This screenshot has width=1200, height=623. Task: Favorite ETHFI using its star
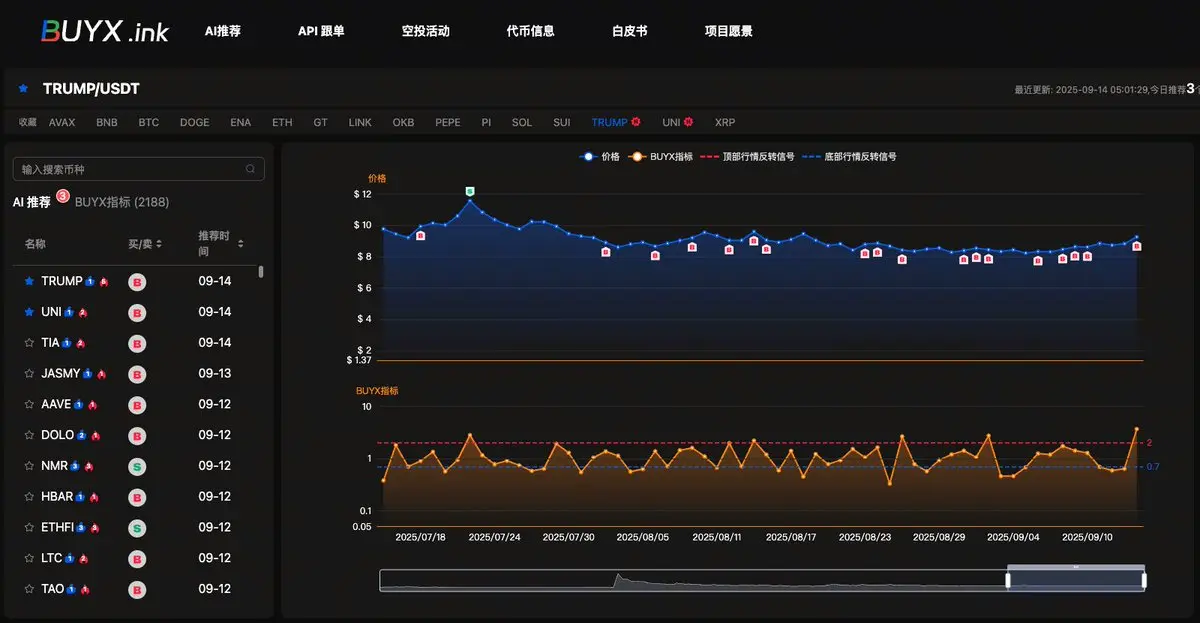[29, 528]
